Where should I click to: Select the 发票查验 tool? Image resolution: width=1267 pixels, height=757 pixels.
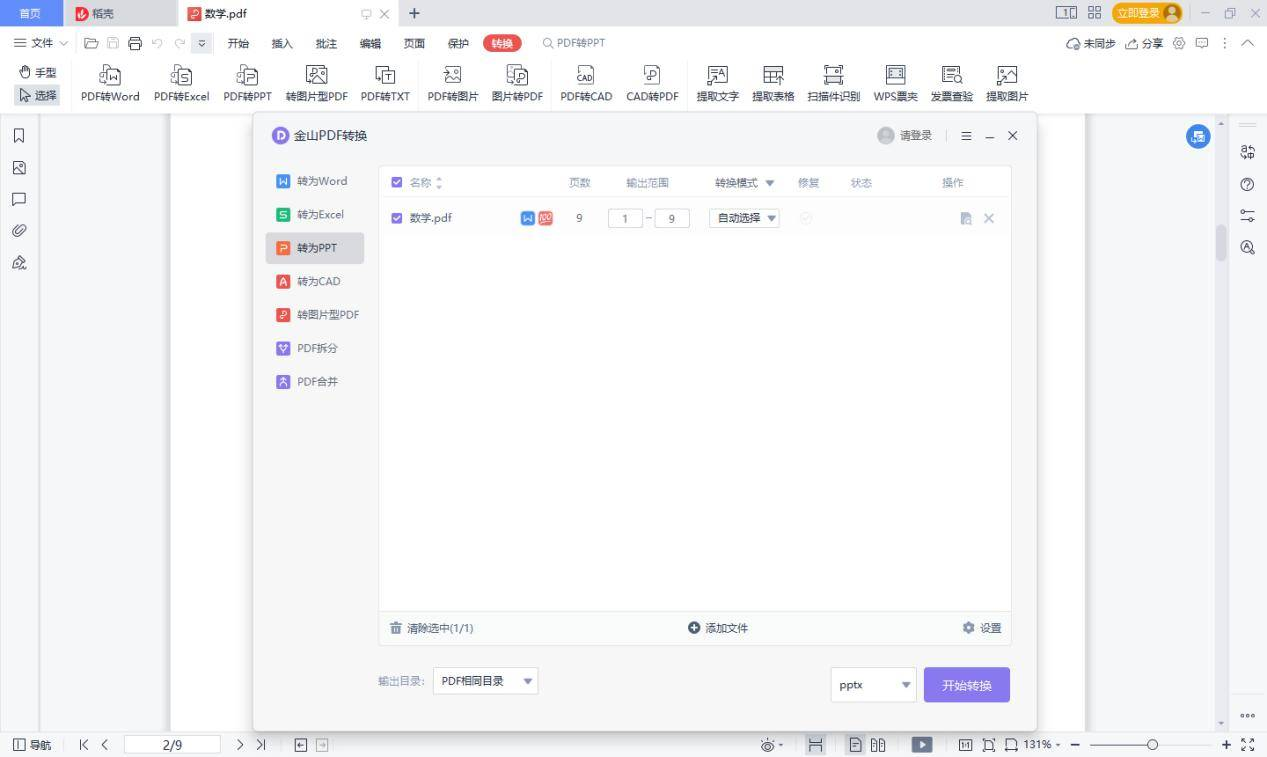pos(950,82)
